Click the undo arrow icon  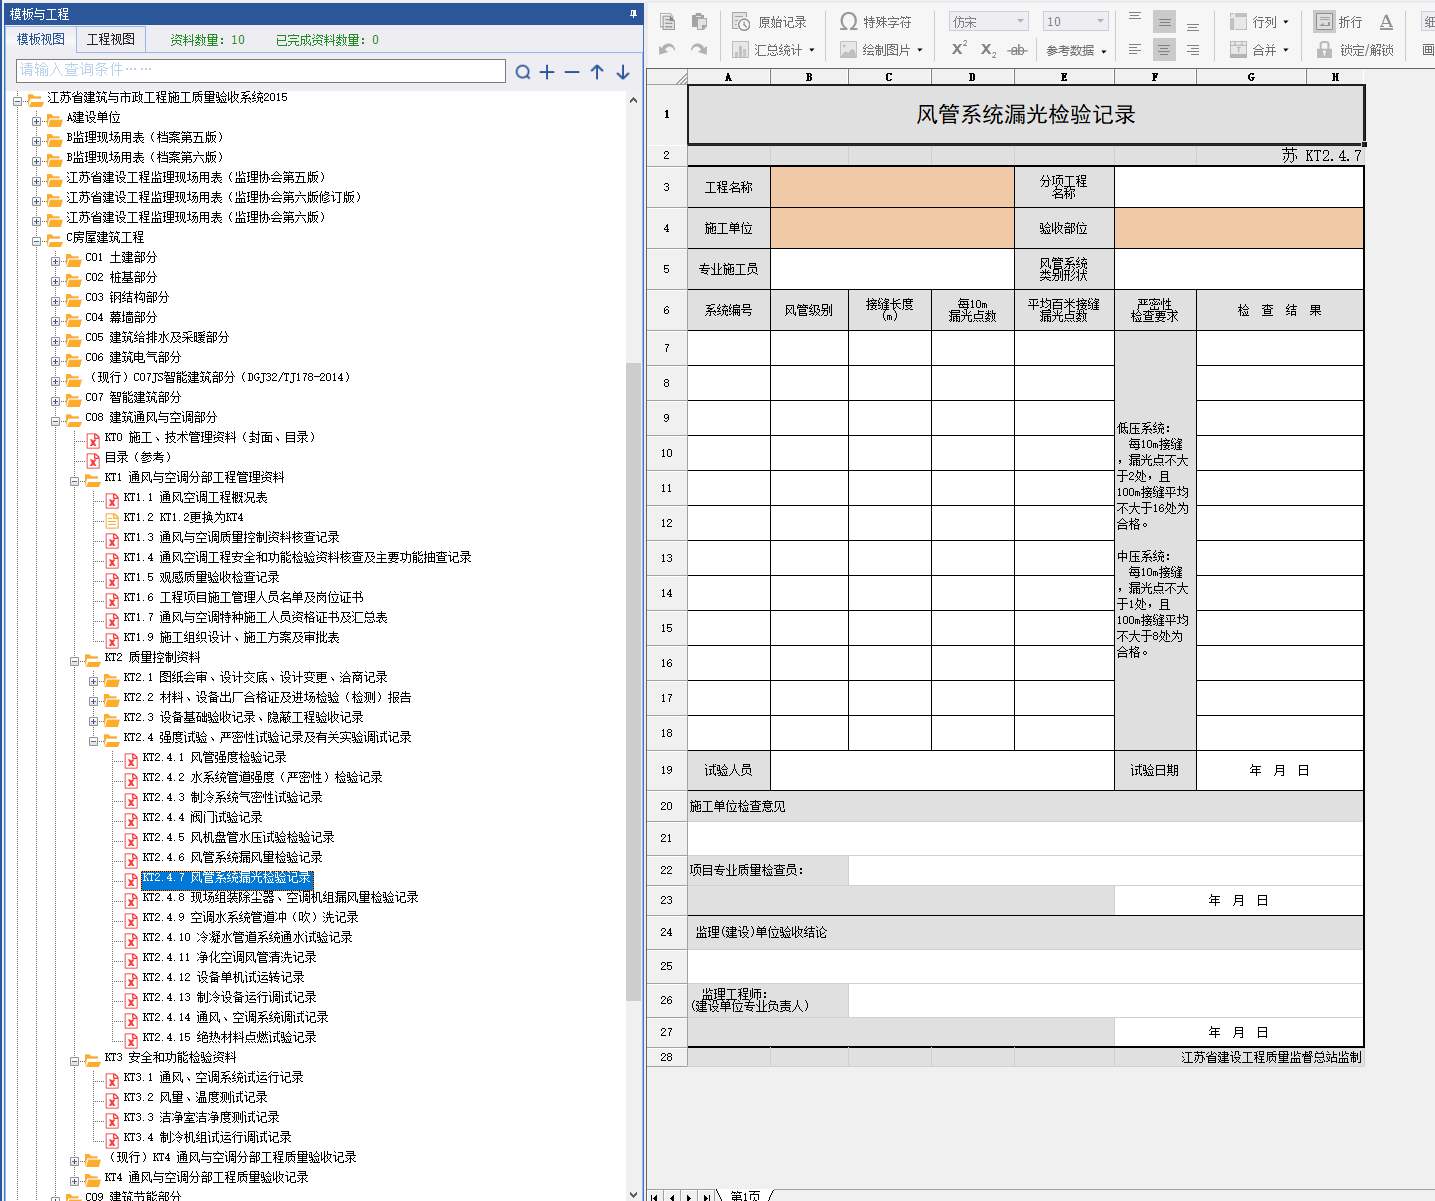click(x=668, y=49)
